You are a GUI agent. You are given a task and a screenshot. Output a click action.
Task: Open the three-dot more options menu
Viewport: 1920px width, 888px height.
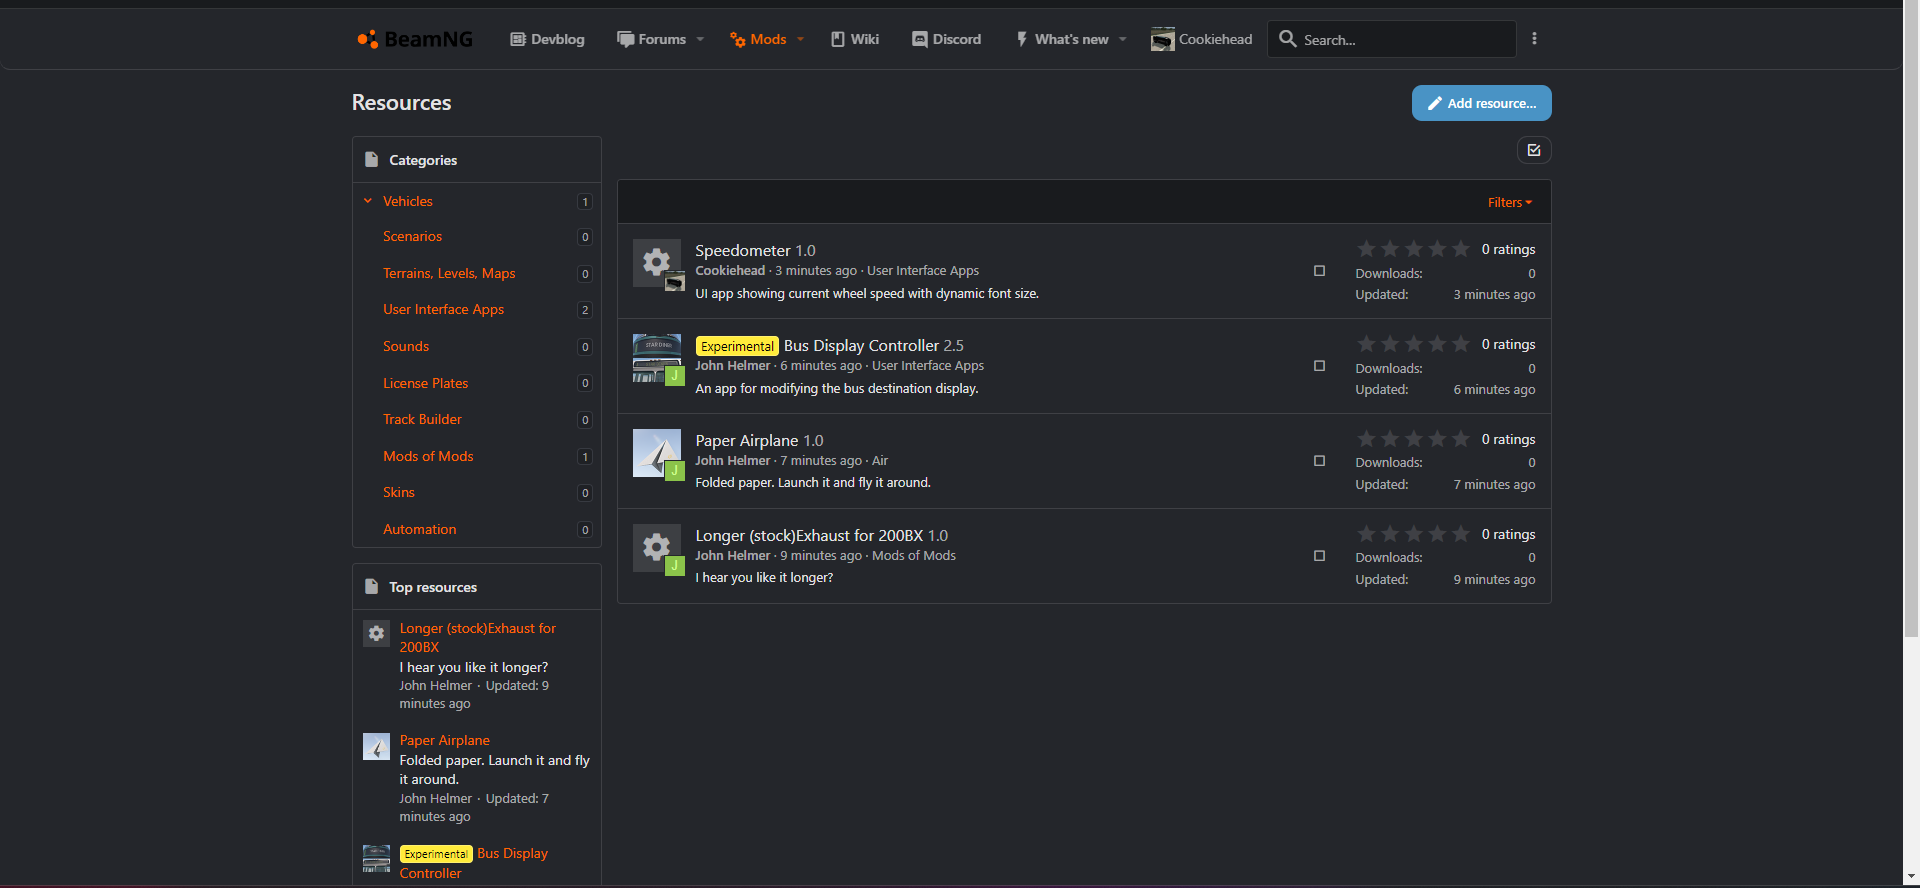pos(1534,39)
